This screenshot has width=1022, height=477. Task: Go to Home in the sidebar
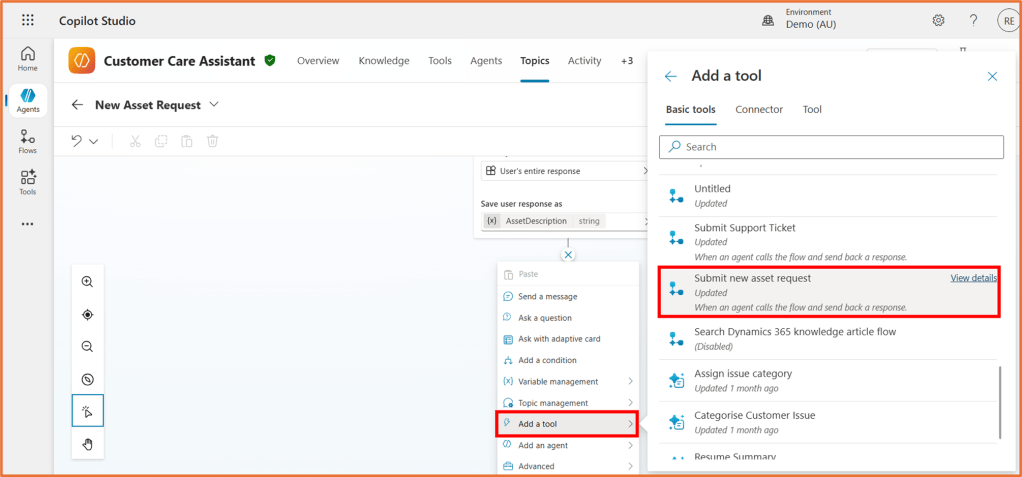(x=27, y=59)
